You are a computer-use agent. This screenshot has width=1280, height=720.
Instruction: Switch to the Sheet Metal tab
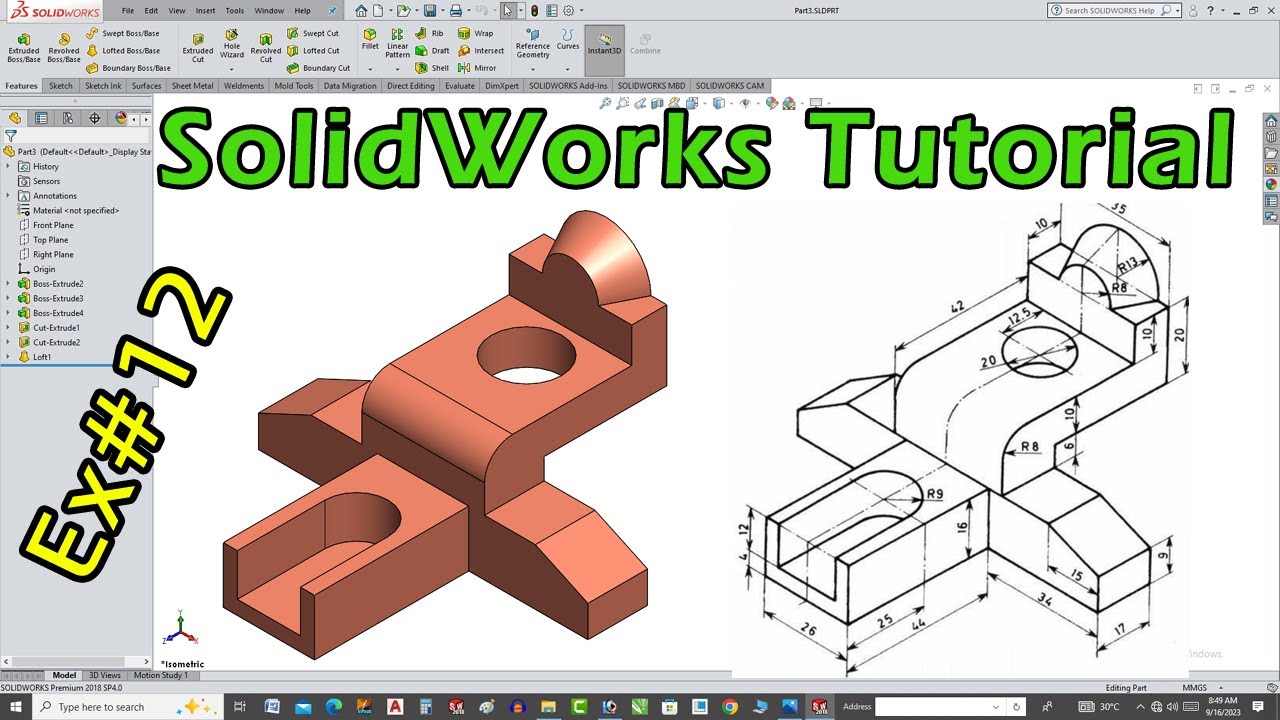pos(193,86)
